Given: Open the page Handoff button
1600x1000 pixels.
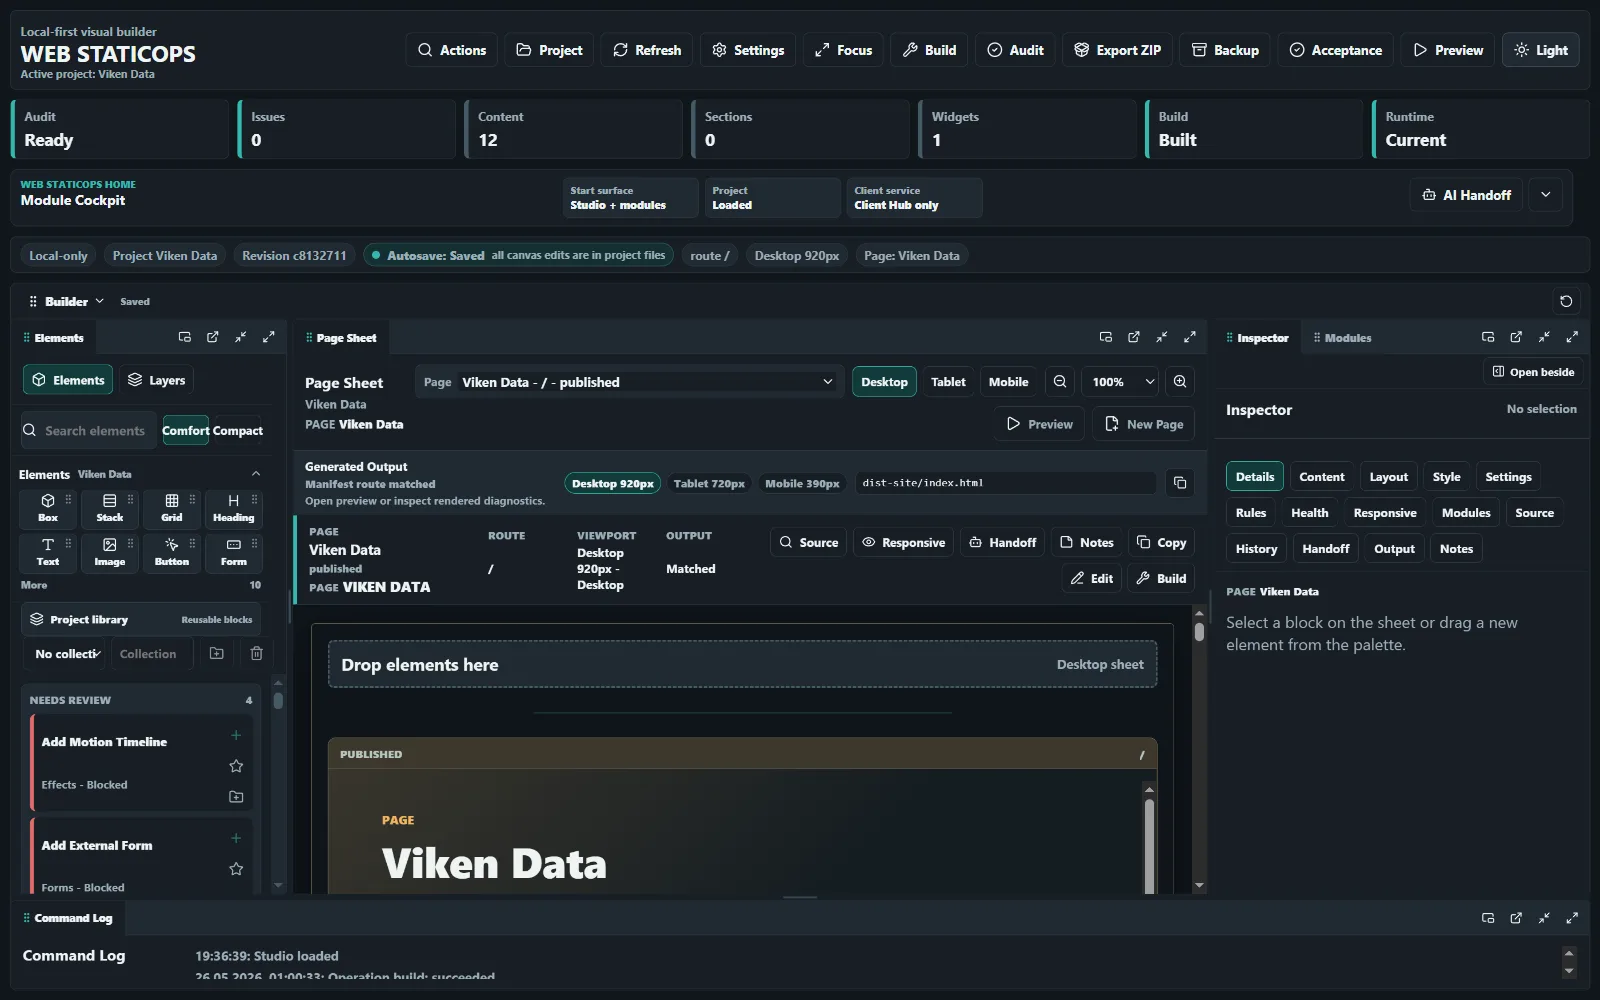Looking at the screenshot, I should click(x=1002, y=542).
